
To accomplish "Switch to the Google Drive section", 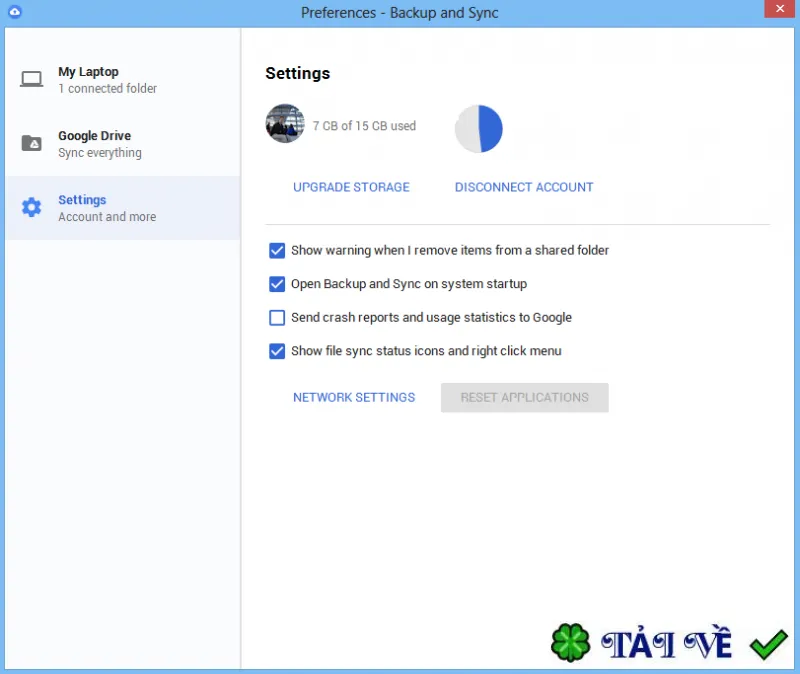I will 122,144.
